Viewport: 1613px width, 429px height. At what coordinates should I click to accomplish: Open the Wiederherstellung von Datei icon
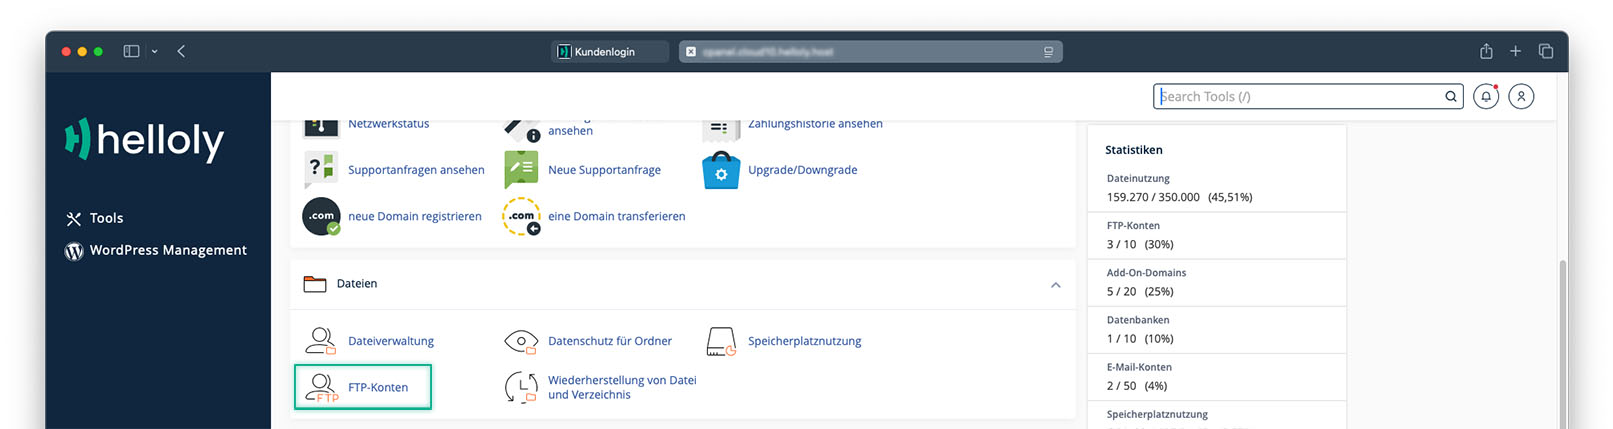521,387
